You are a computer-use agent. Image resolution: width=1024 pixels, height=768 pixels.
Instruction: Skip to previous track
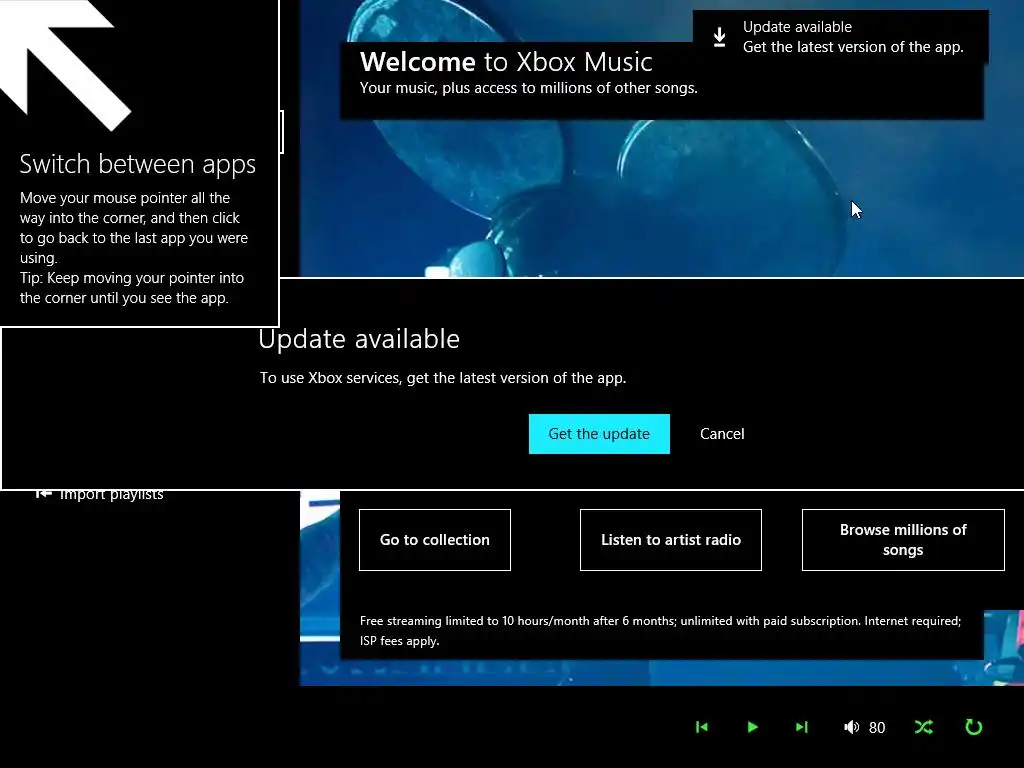click(x=702, y=727)
